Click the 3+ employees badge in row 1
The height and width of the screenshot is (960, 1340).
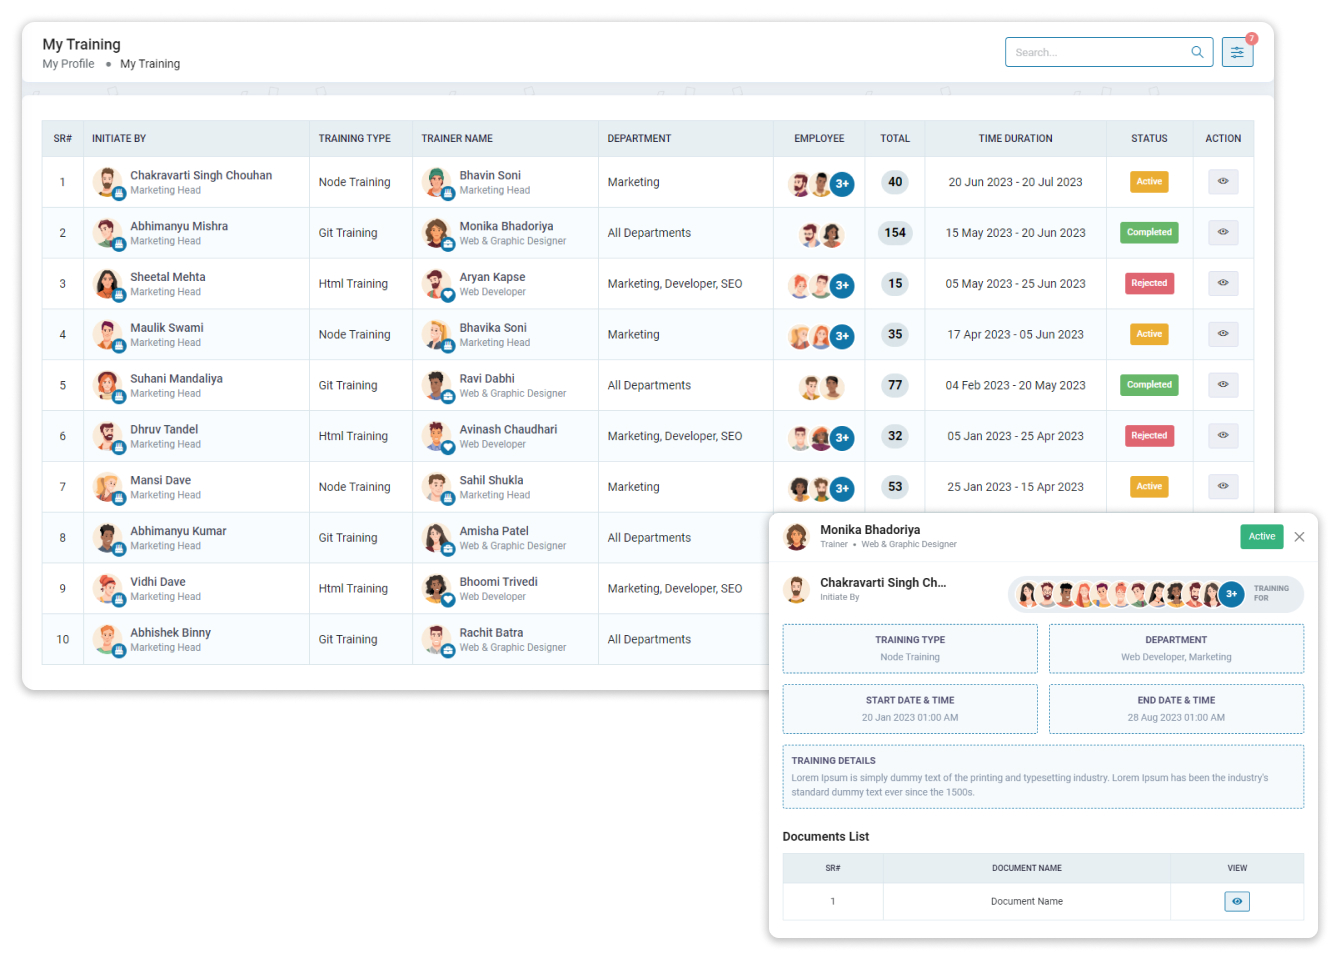point(842,184)
